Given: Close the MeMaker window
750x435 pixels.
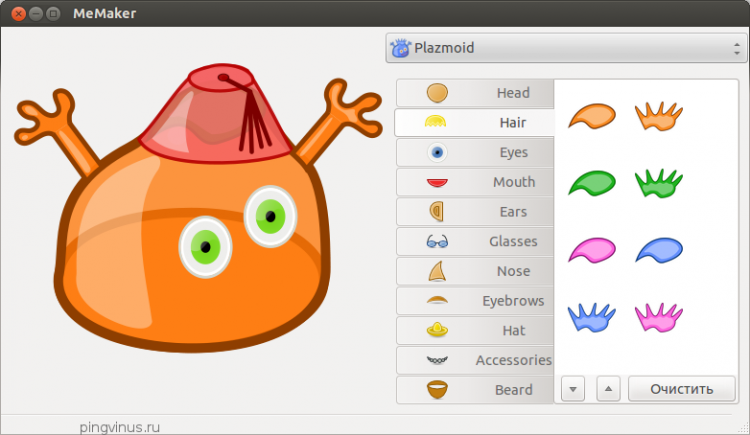Looking at the screenshot, I should [16, 14].
